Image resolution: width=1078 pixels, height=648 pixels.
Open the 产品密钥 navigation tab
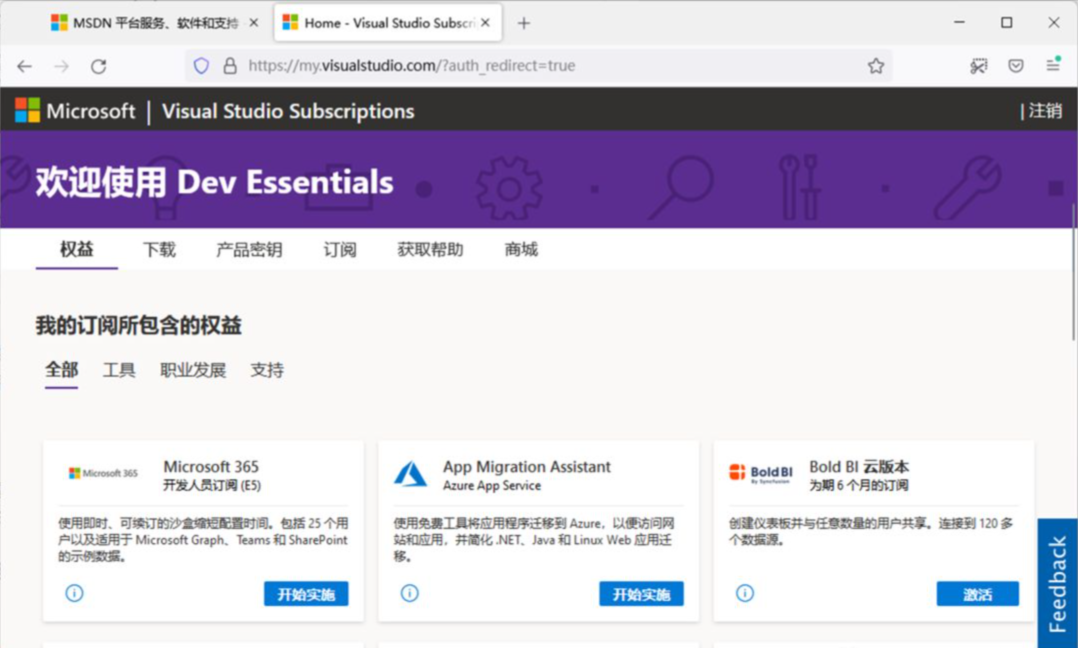click(x=249, y=249)
